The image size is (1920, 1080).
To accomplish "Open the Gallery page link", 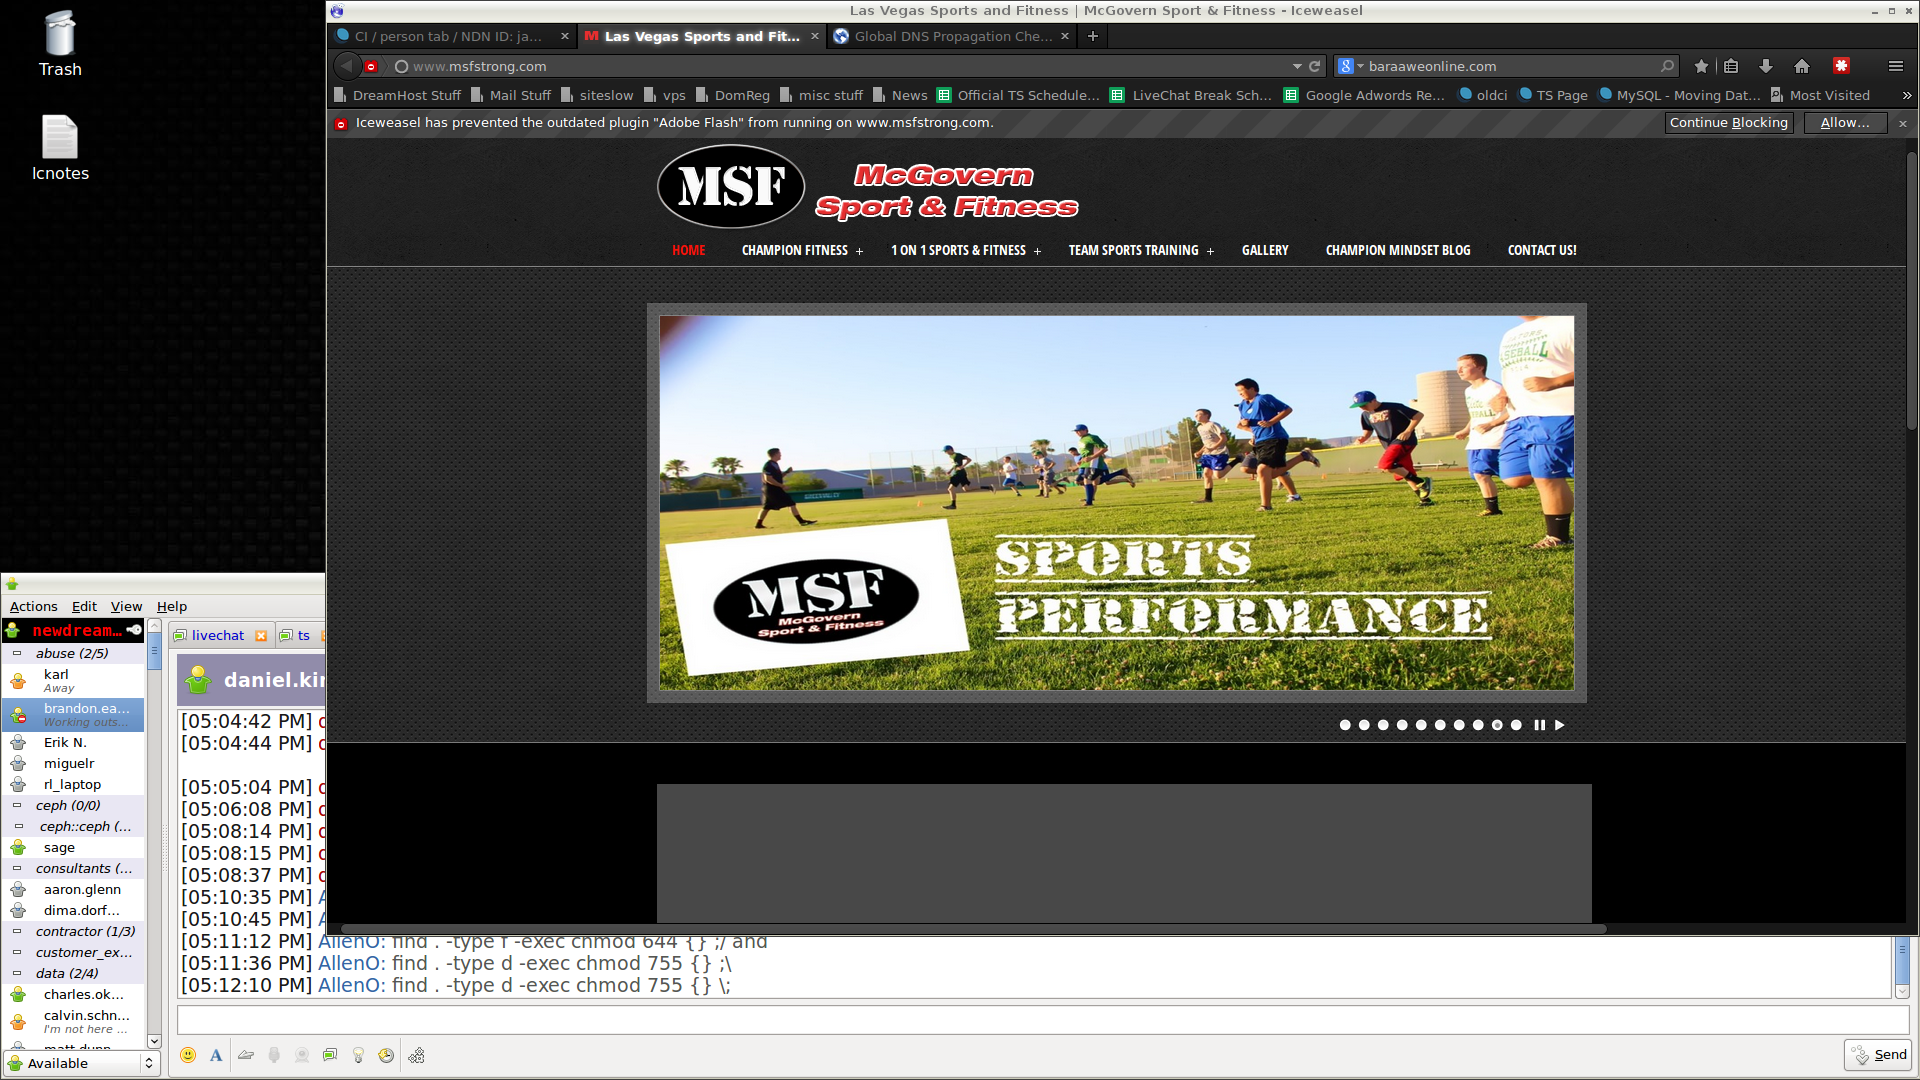I will click(x=1265, y=250).
